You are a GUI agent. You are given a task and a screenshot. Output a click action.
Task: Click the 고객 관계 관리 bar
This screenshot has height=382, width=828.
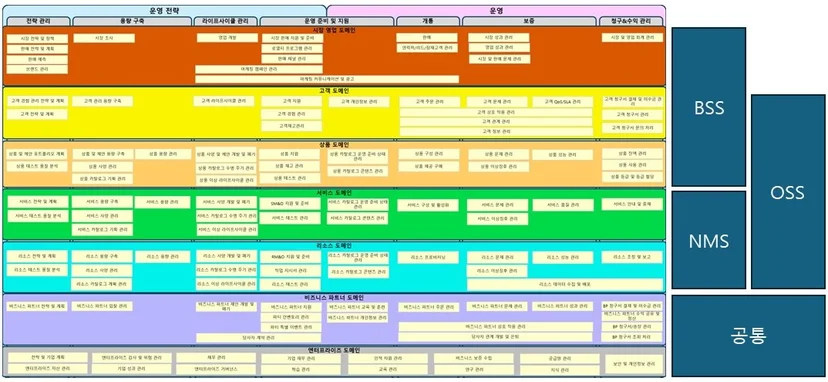[496, 122]
